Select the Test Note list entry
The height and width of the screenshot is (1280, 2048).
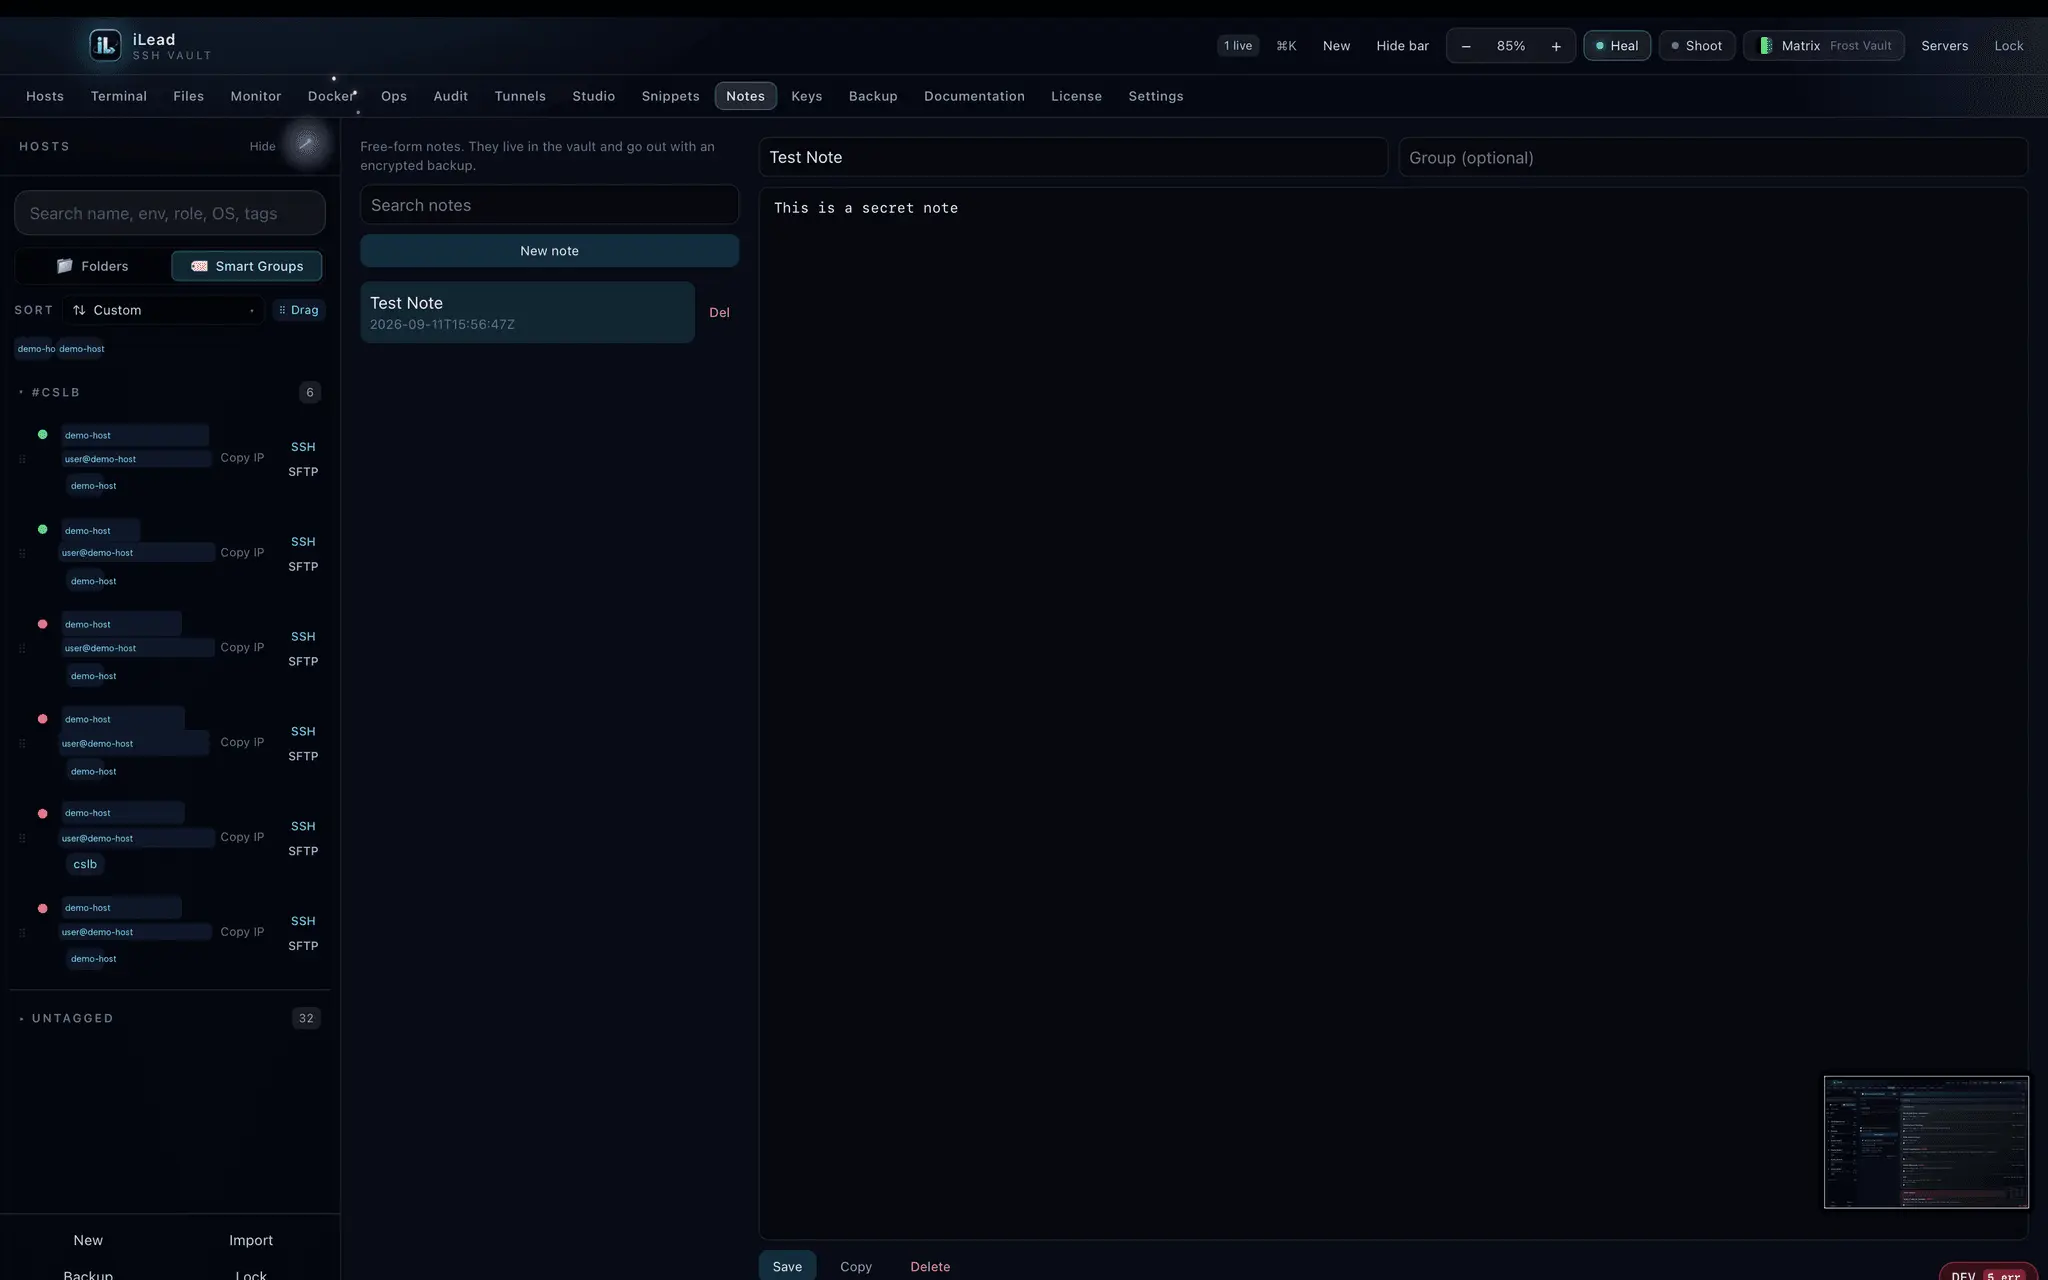tap(527, 312)
